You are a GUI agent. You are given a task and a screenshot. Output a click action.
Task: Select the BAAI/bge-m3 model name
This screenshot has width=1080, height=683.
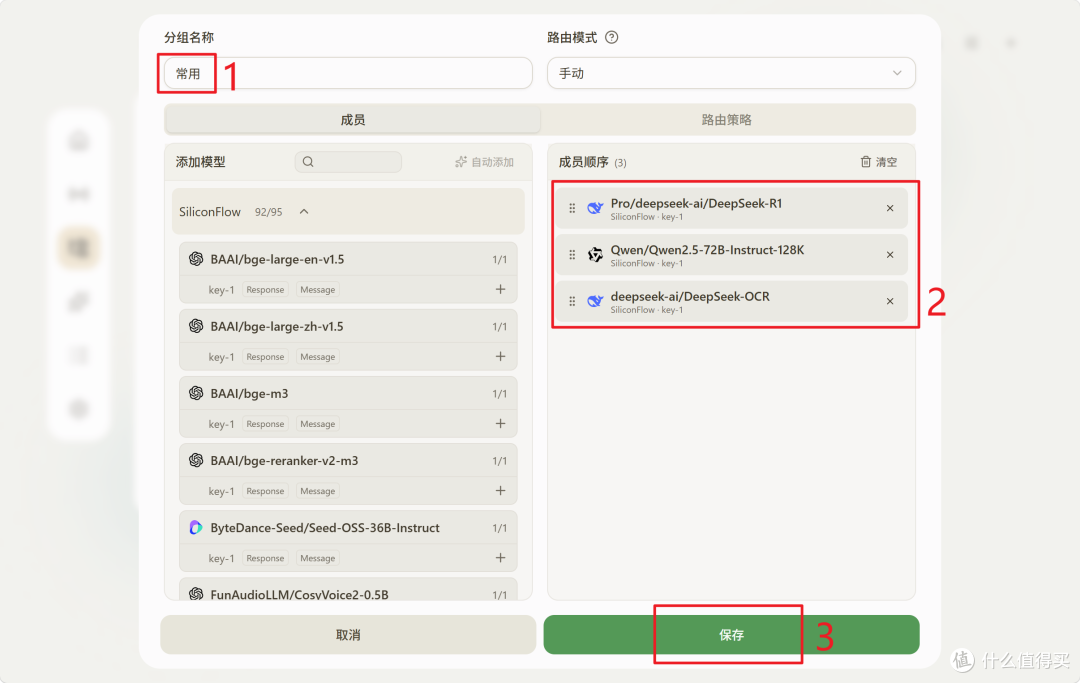coord(249,394)
